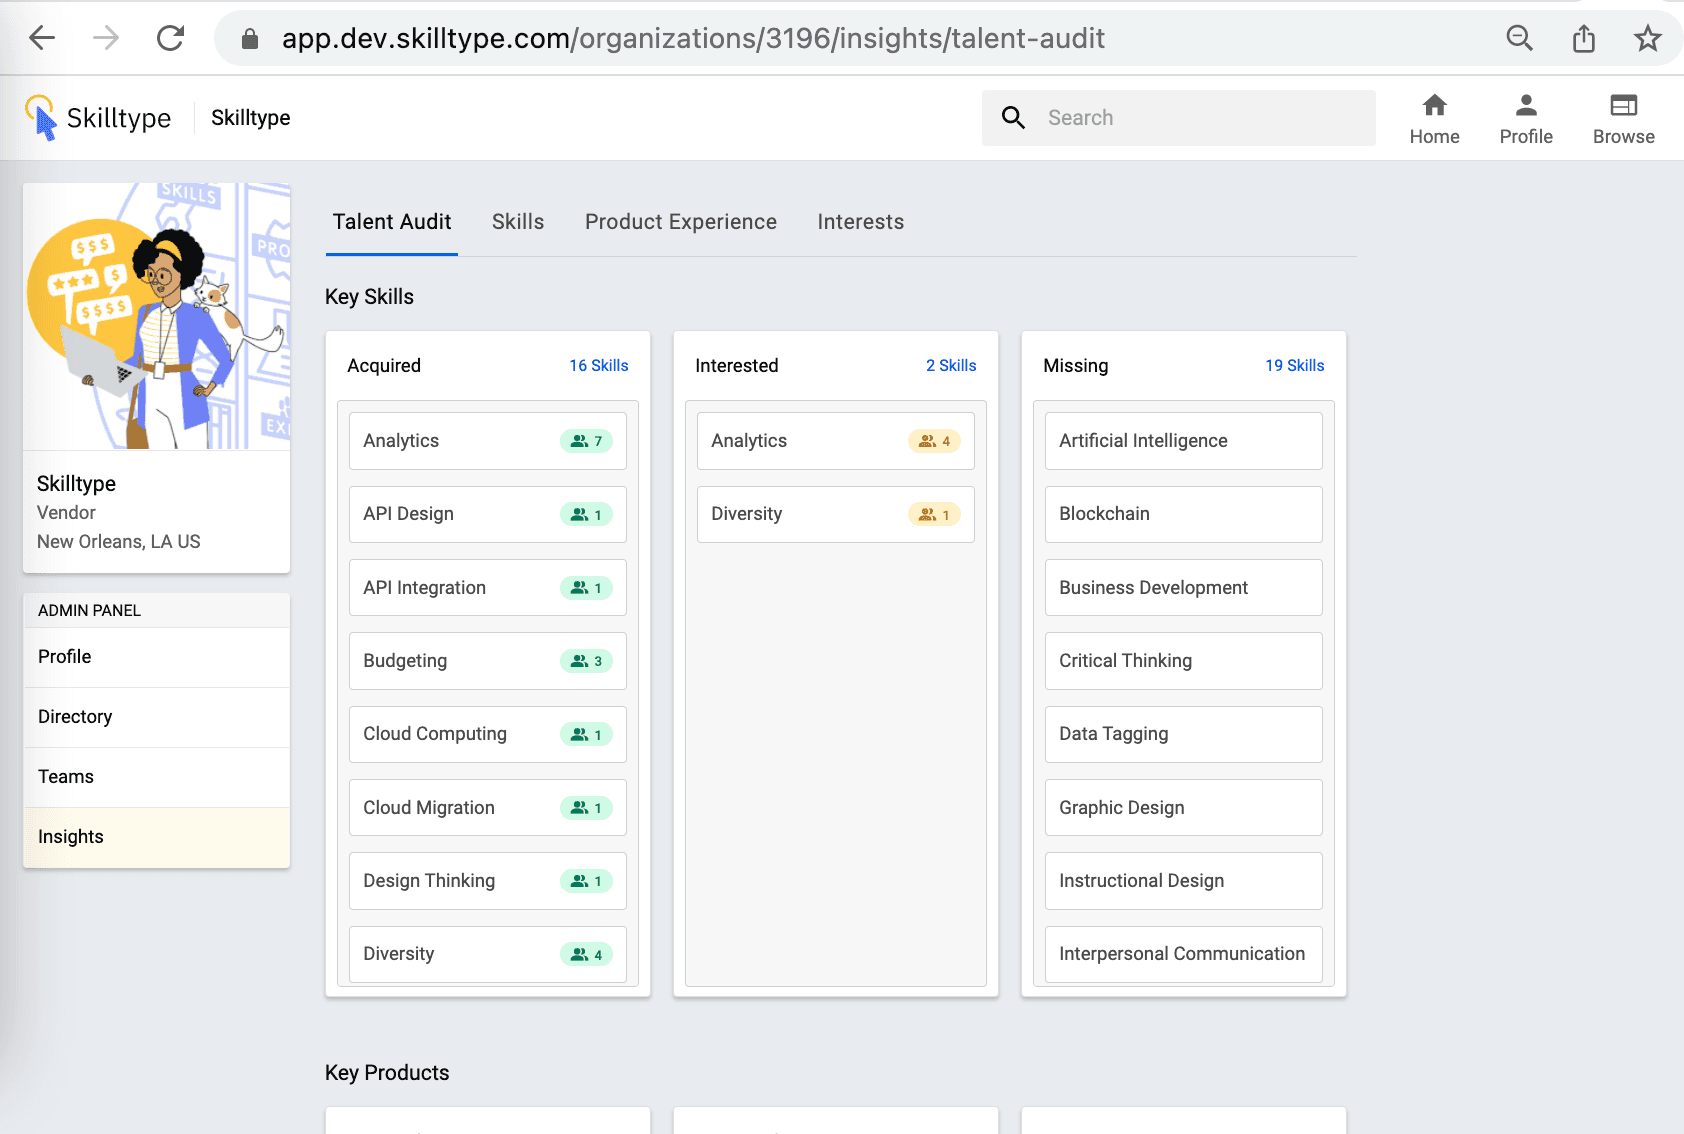
Task: Click the share icon in address bar
Action: pos(1583,39)
